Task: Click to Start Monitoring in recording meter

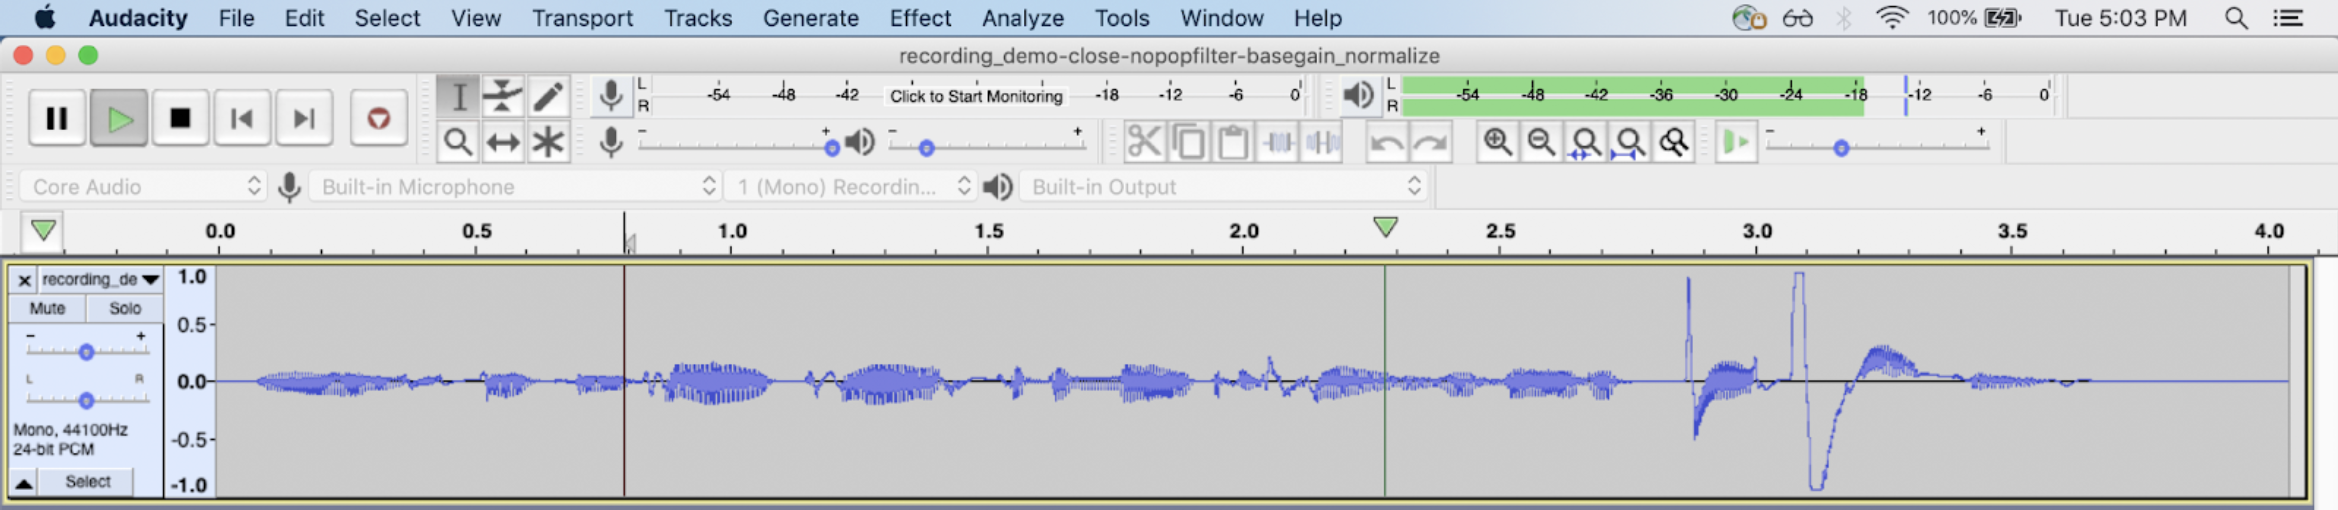Action: pos(976,96)
